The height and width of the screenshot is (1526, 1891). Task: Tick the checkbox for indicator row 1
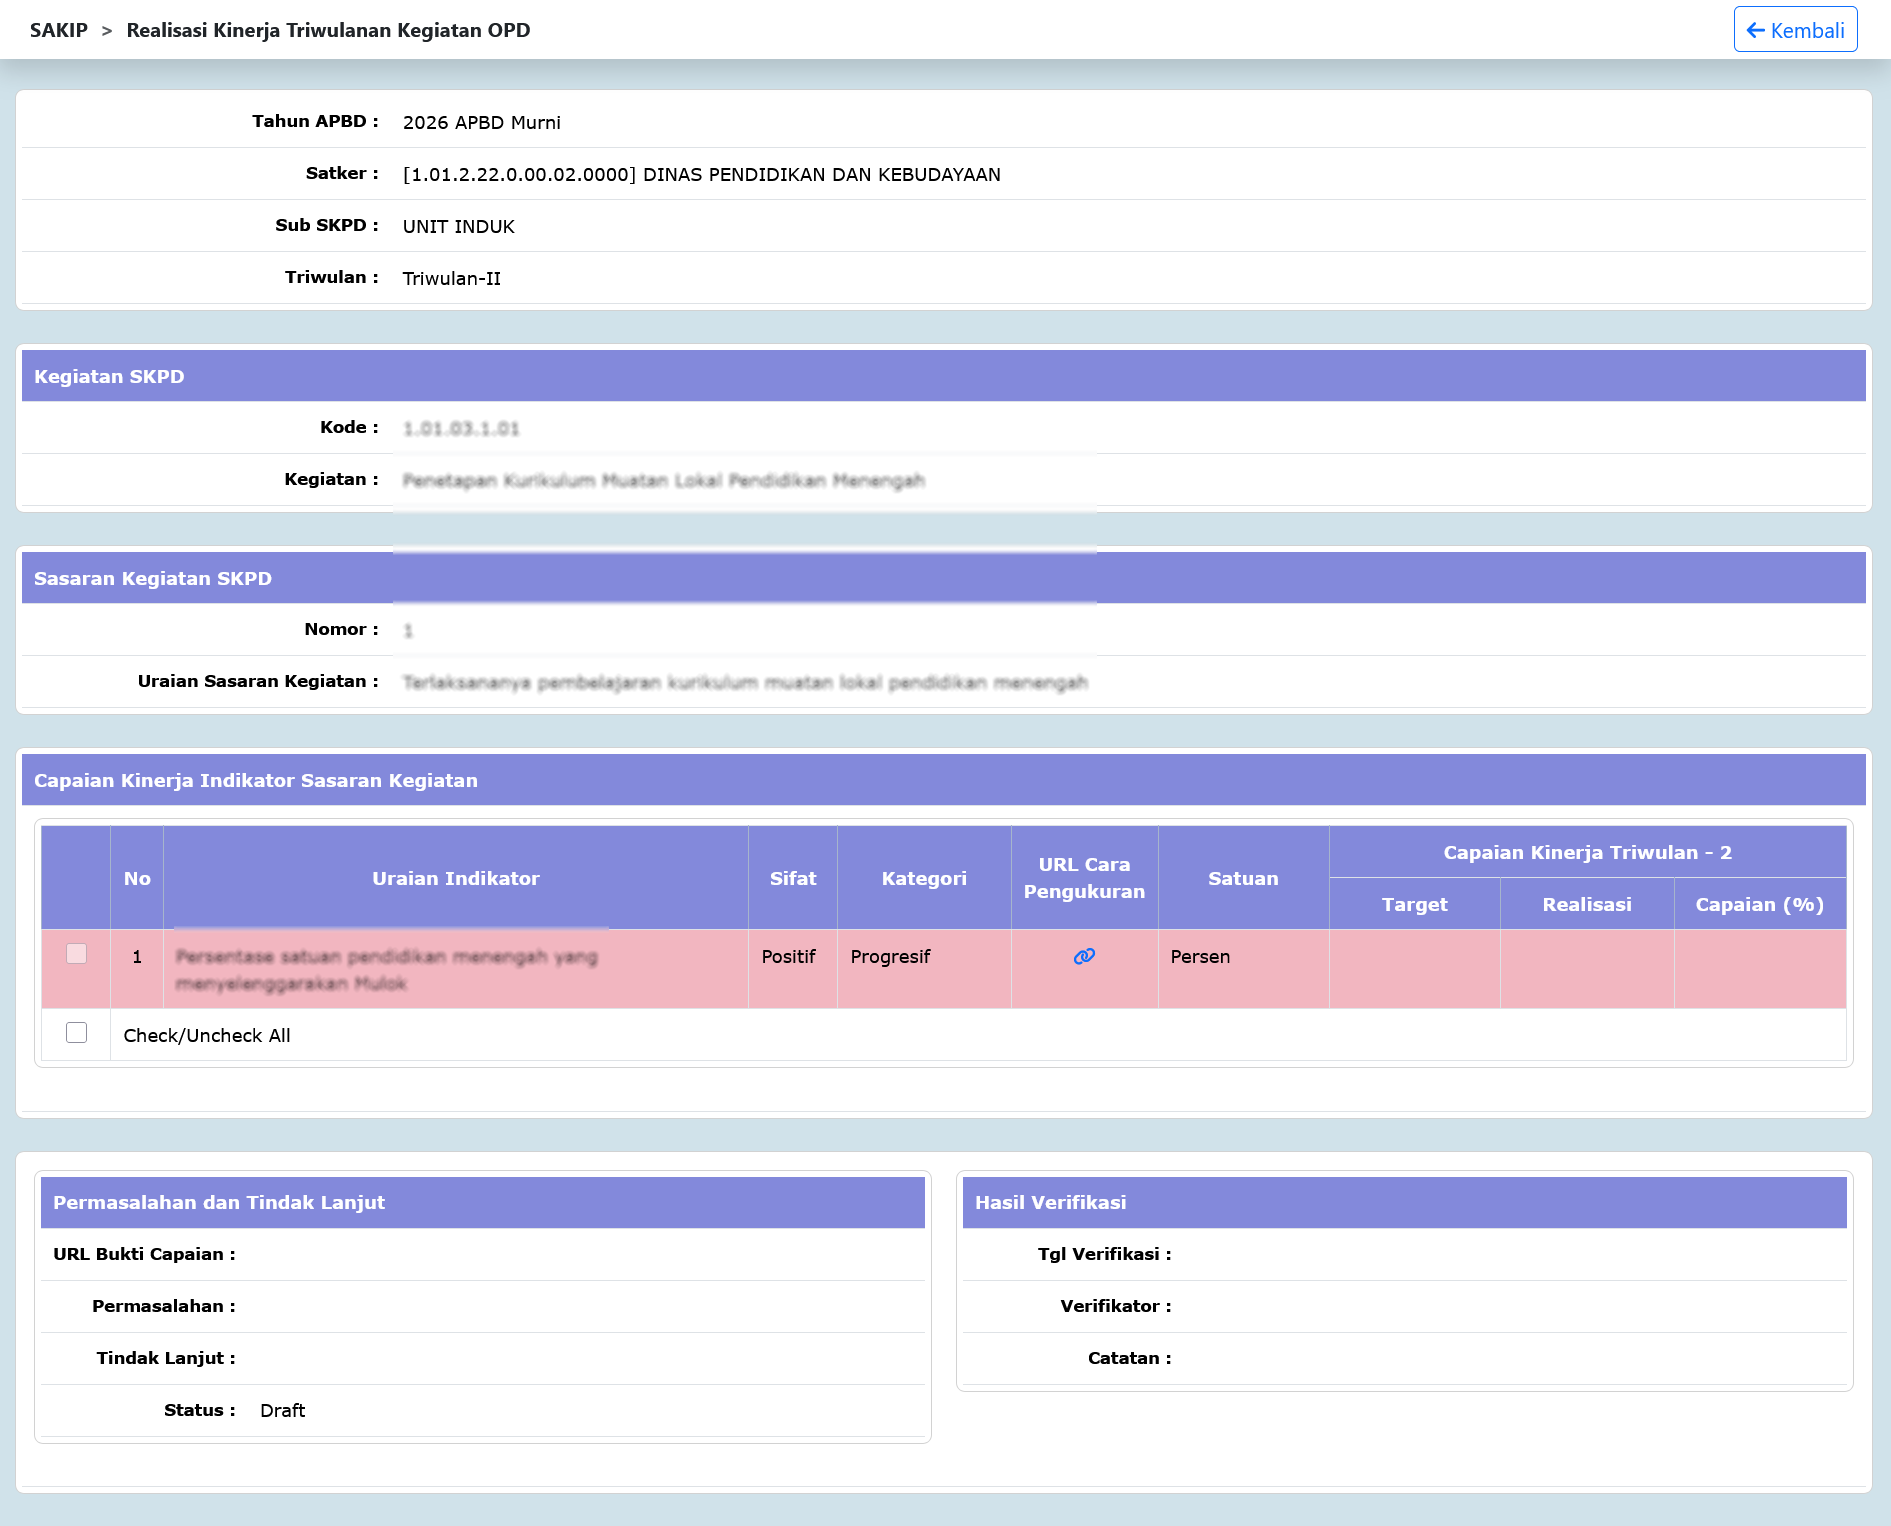click(x=76, y=954)
